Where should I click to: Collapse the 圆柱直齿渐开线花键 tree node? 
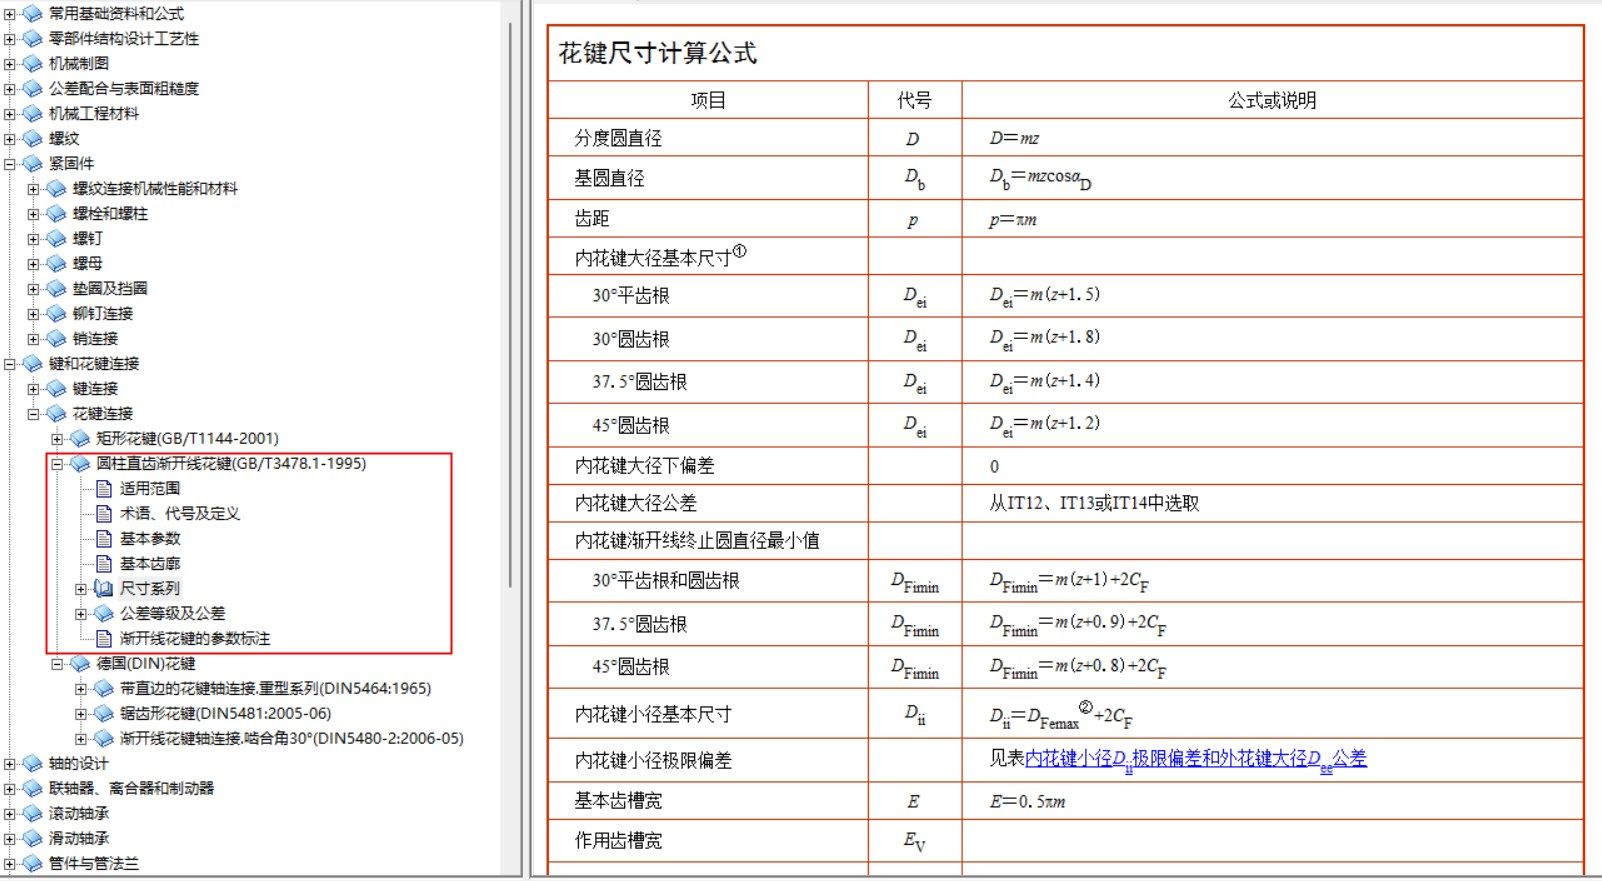tap(58, 464)
